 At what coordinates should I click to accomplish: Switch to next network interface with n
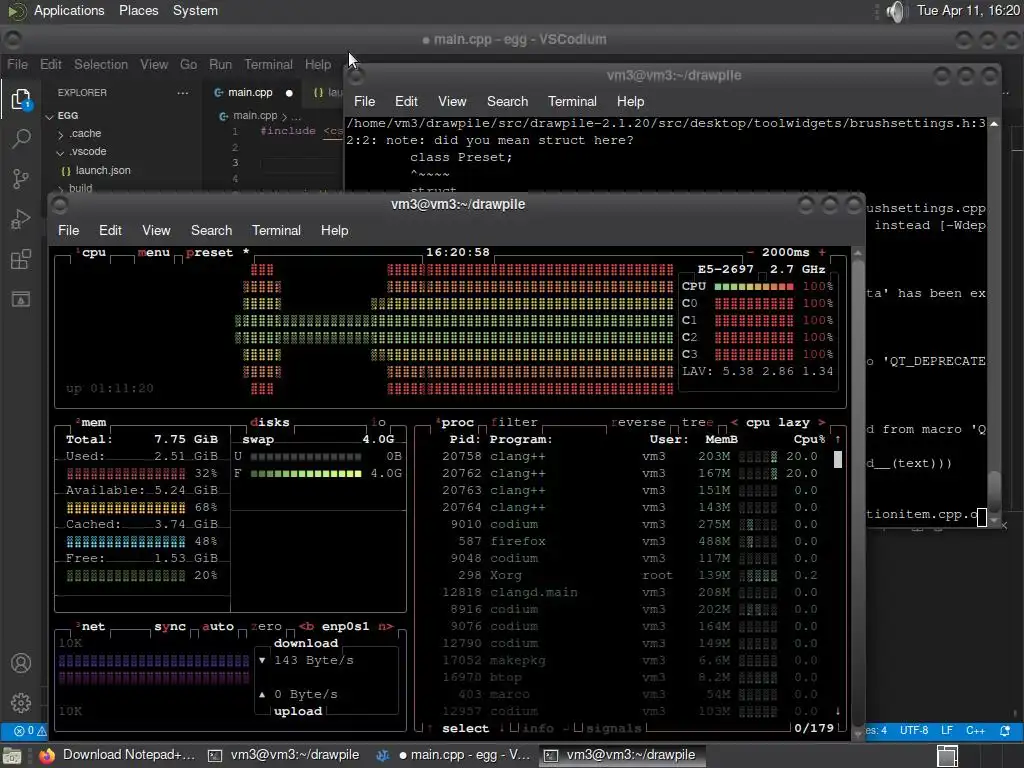click(x=386, y=627)
